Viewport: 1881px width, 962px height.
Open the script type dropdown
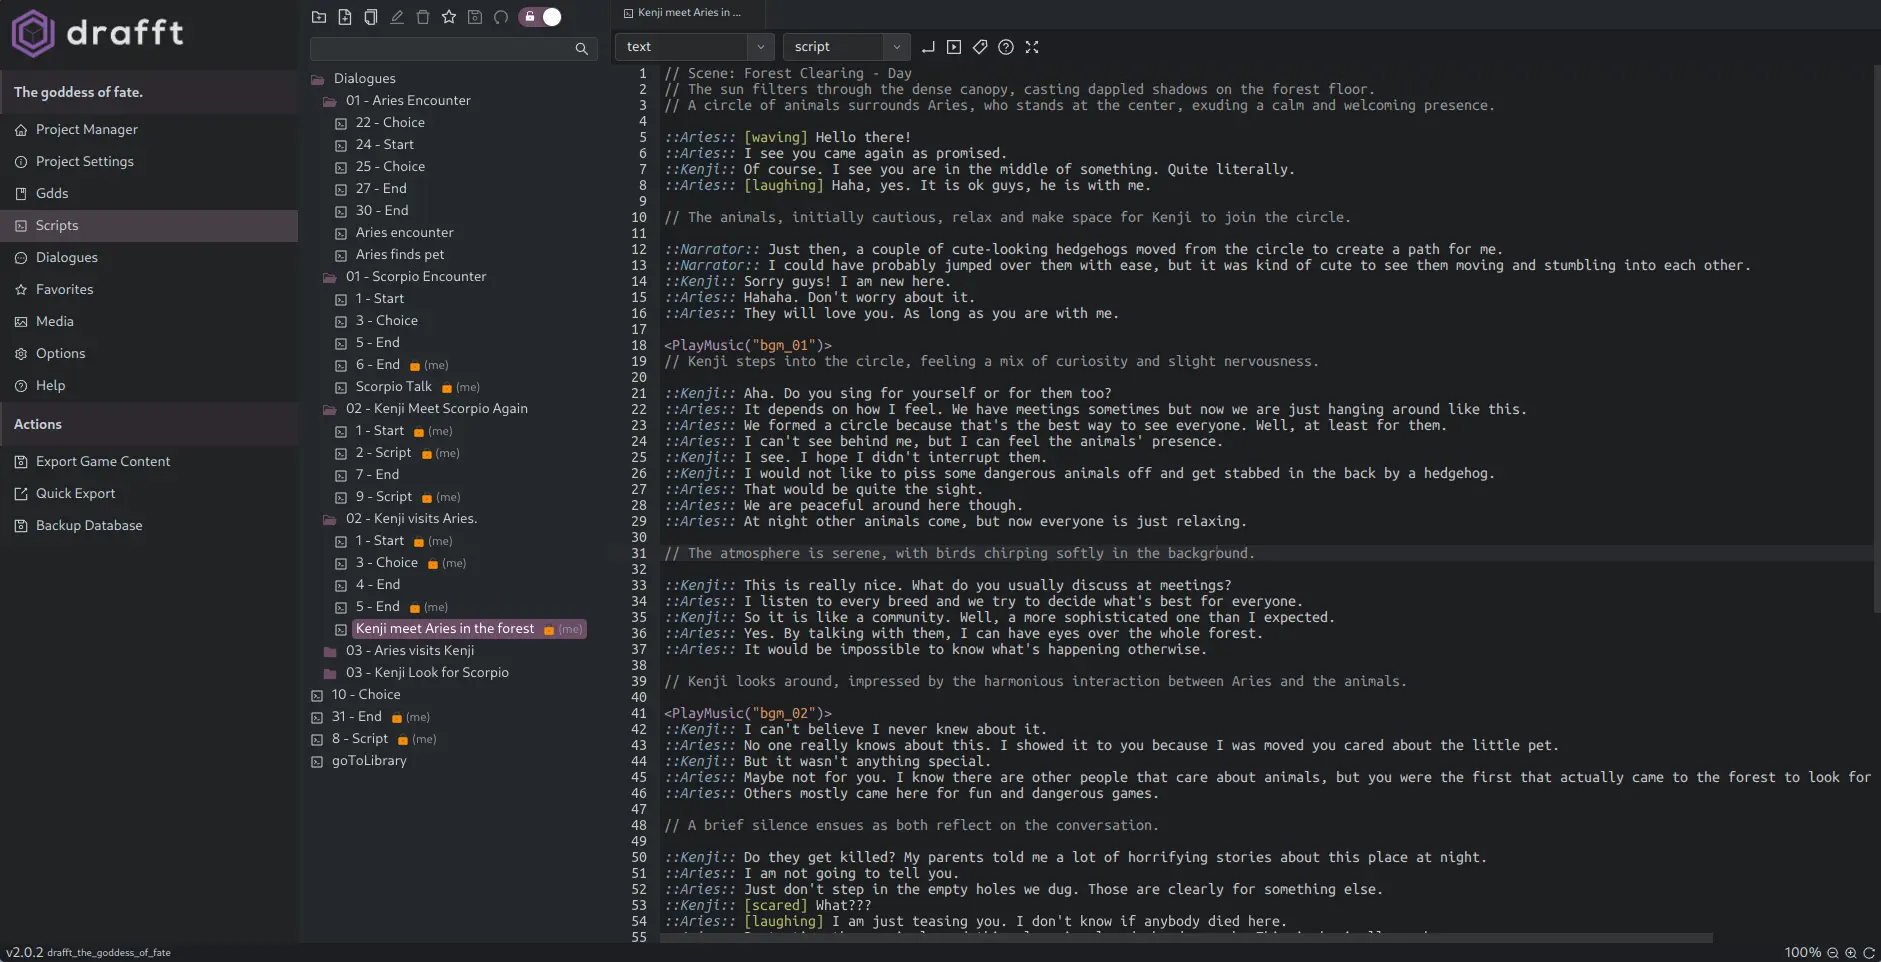[x=846, y=47]
